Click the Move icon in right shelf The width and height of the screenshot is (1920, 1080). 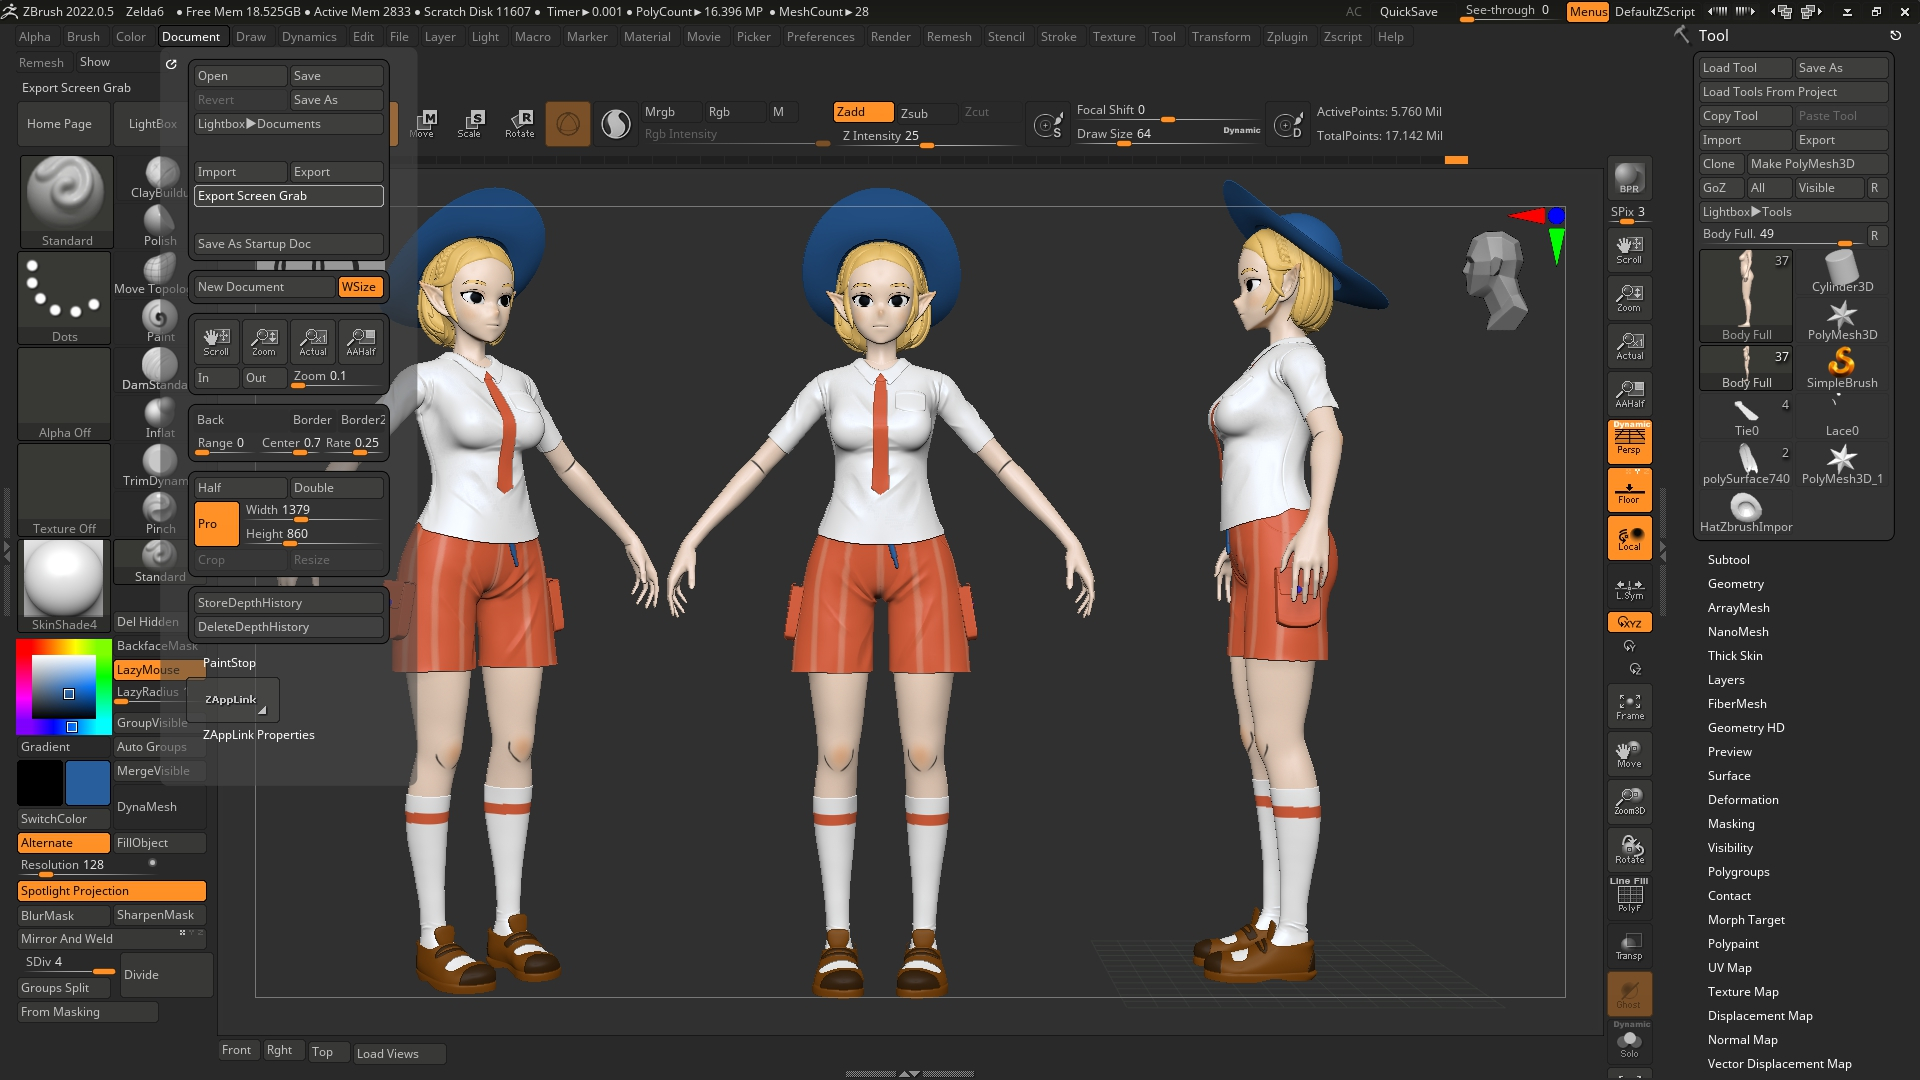coord(1629,754)
